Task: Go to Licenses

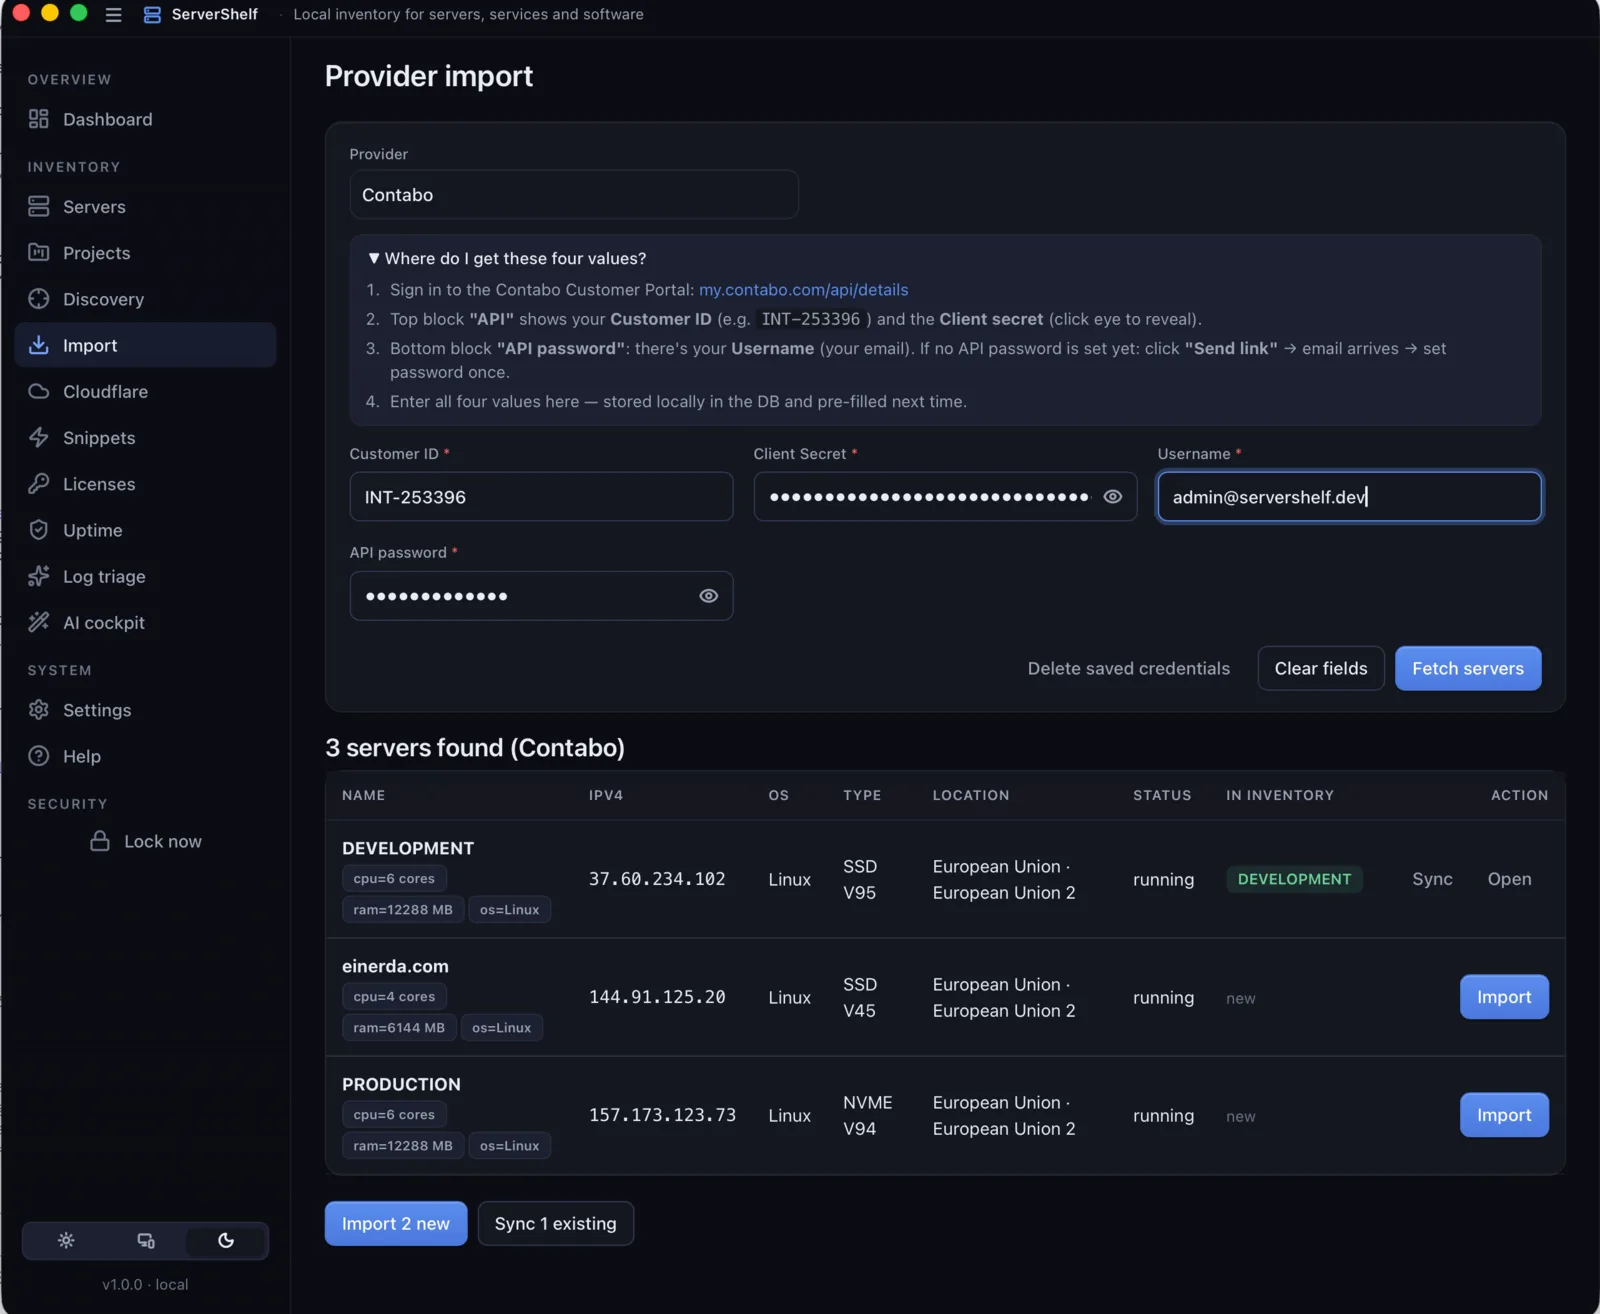Action: [145, 484]
